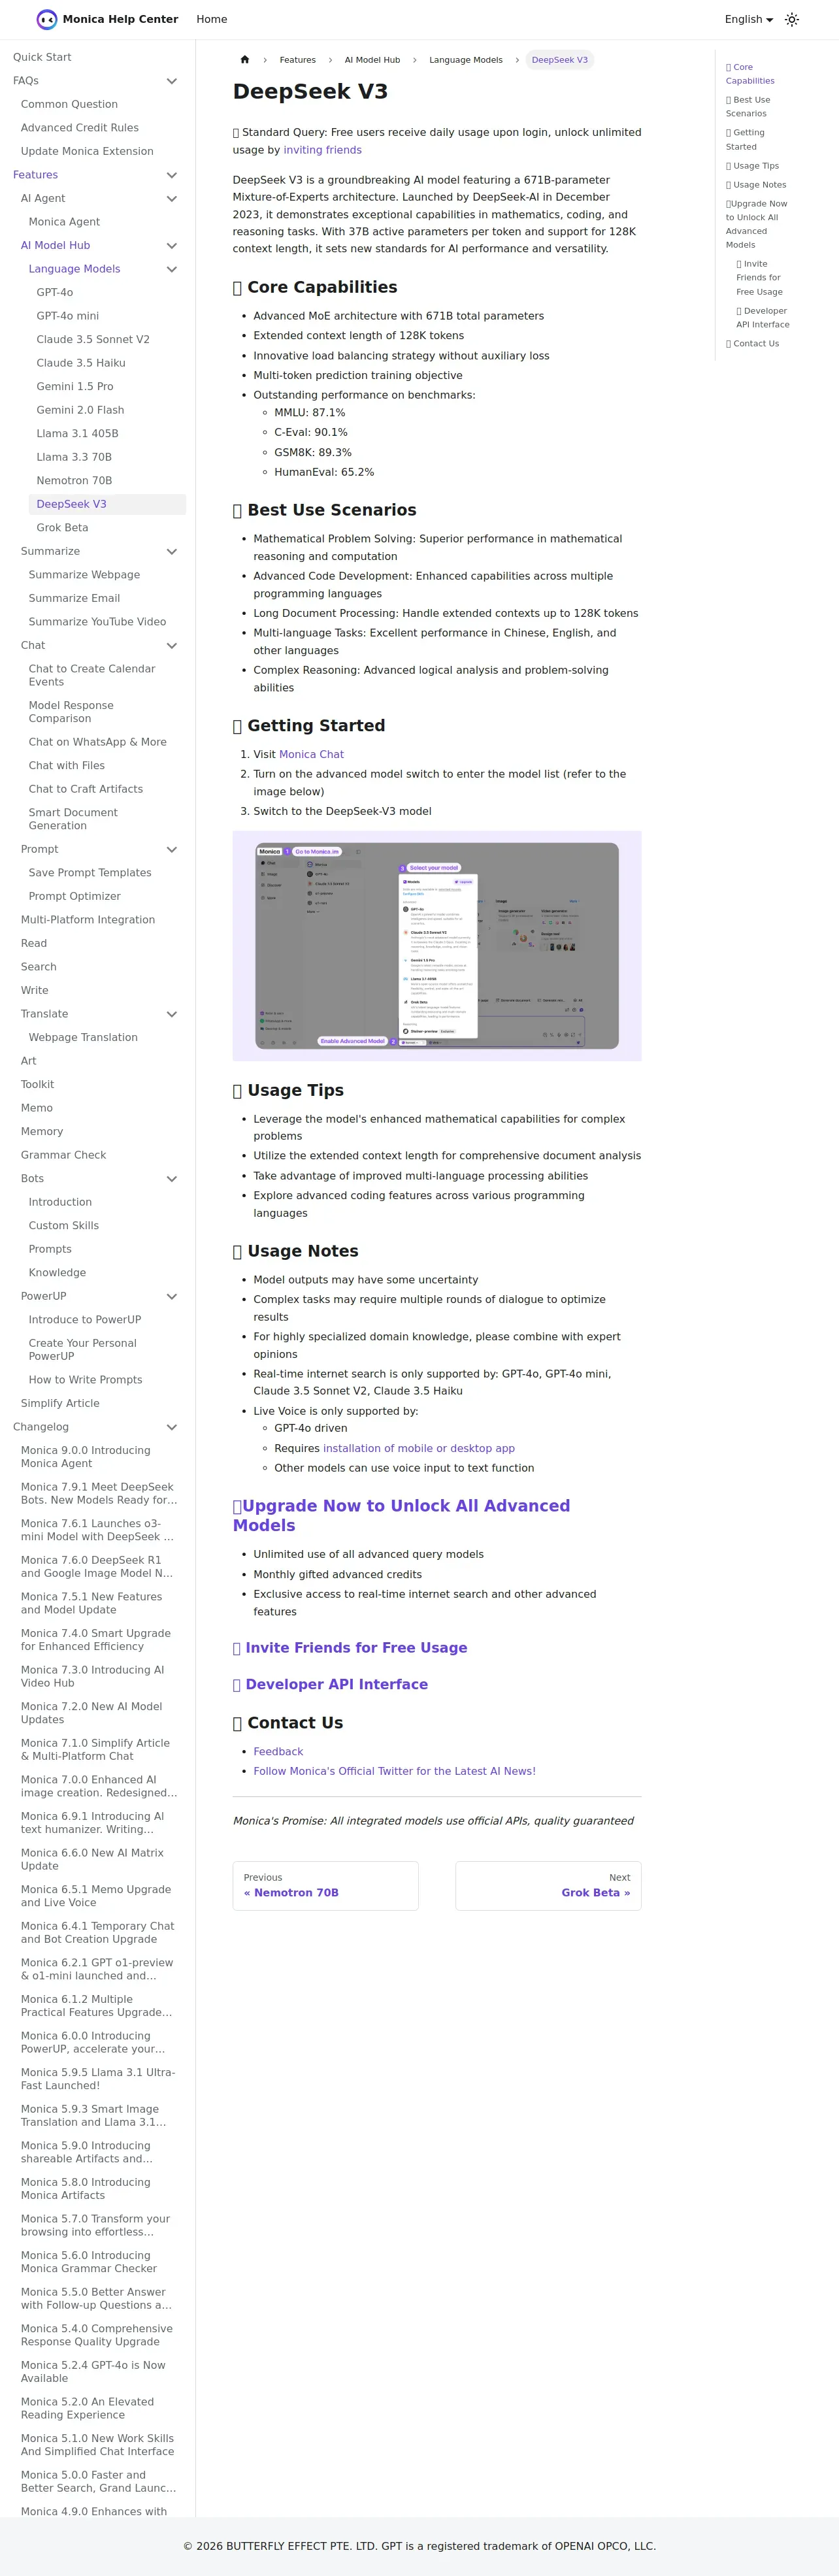Viewport: 839px width, 2576px height.
Task: Jump to Developer API Interface in contents
Action: click(x=763, y=318)
